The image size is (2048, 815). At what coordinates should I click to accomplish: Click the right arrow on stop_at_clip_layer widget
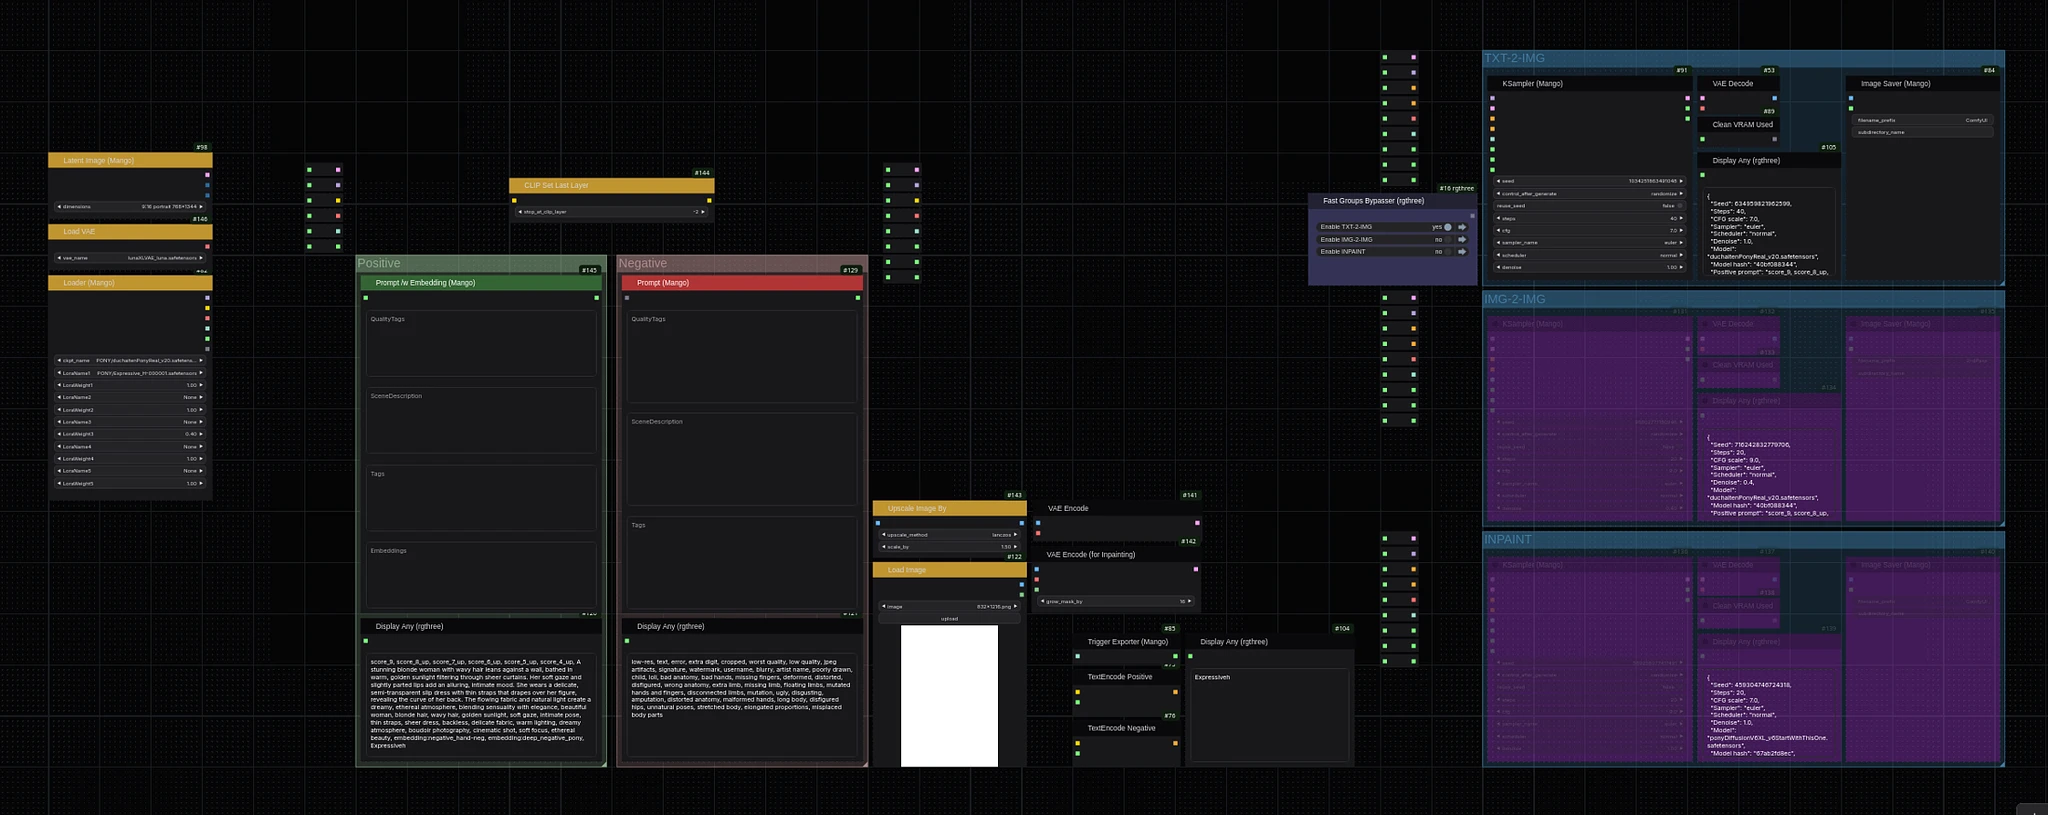703,212
